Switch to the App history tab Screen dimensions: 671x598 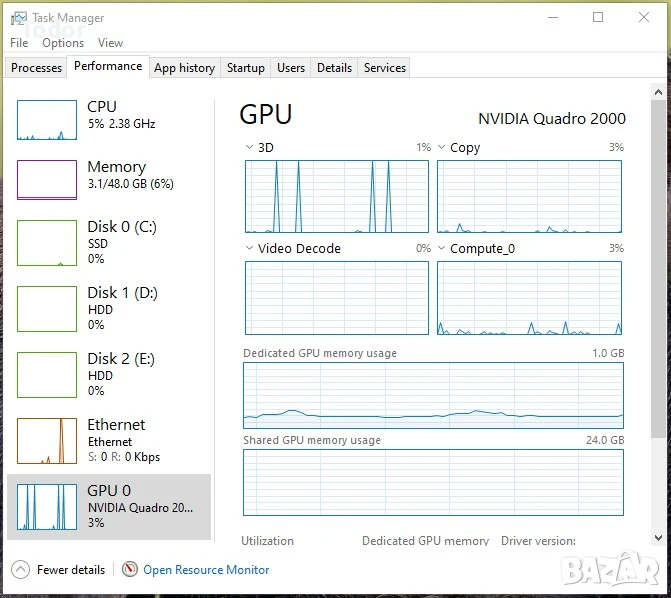(184, 68)
